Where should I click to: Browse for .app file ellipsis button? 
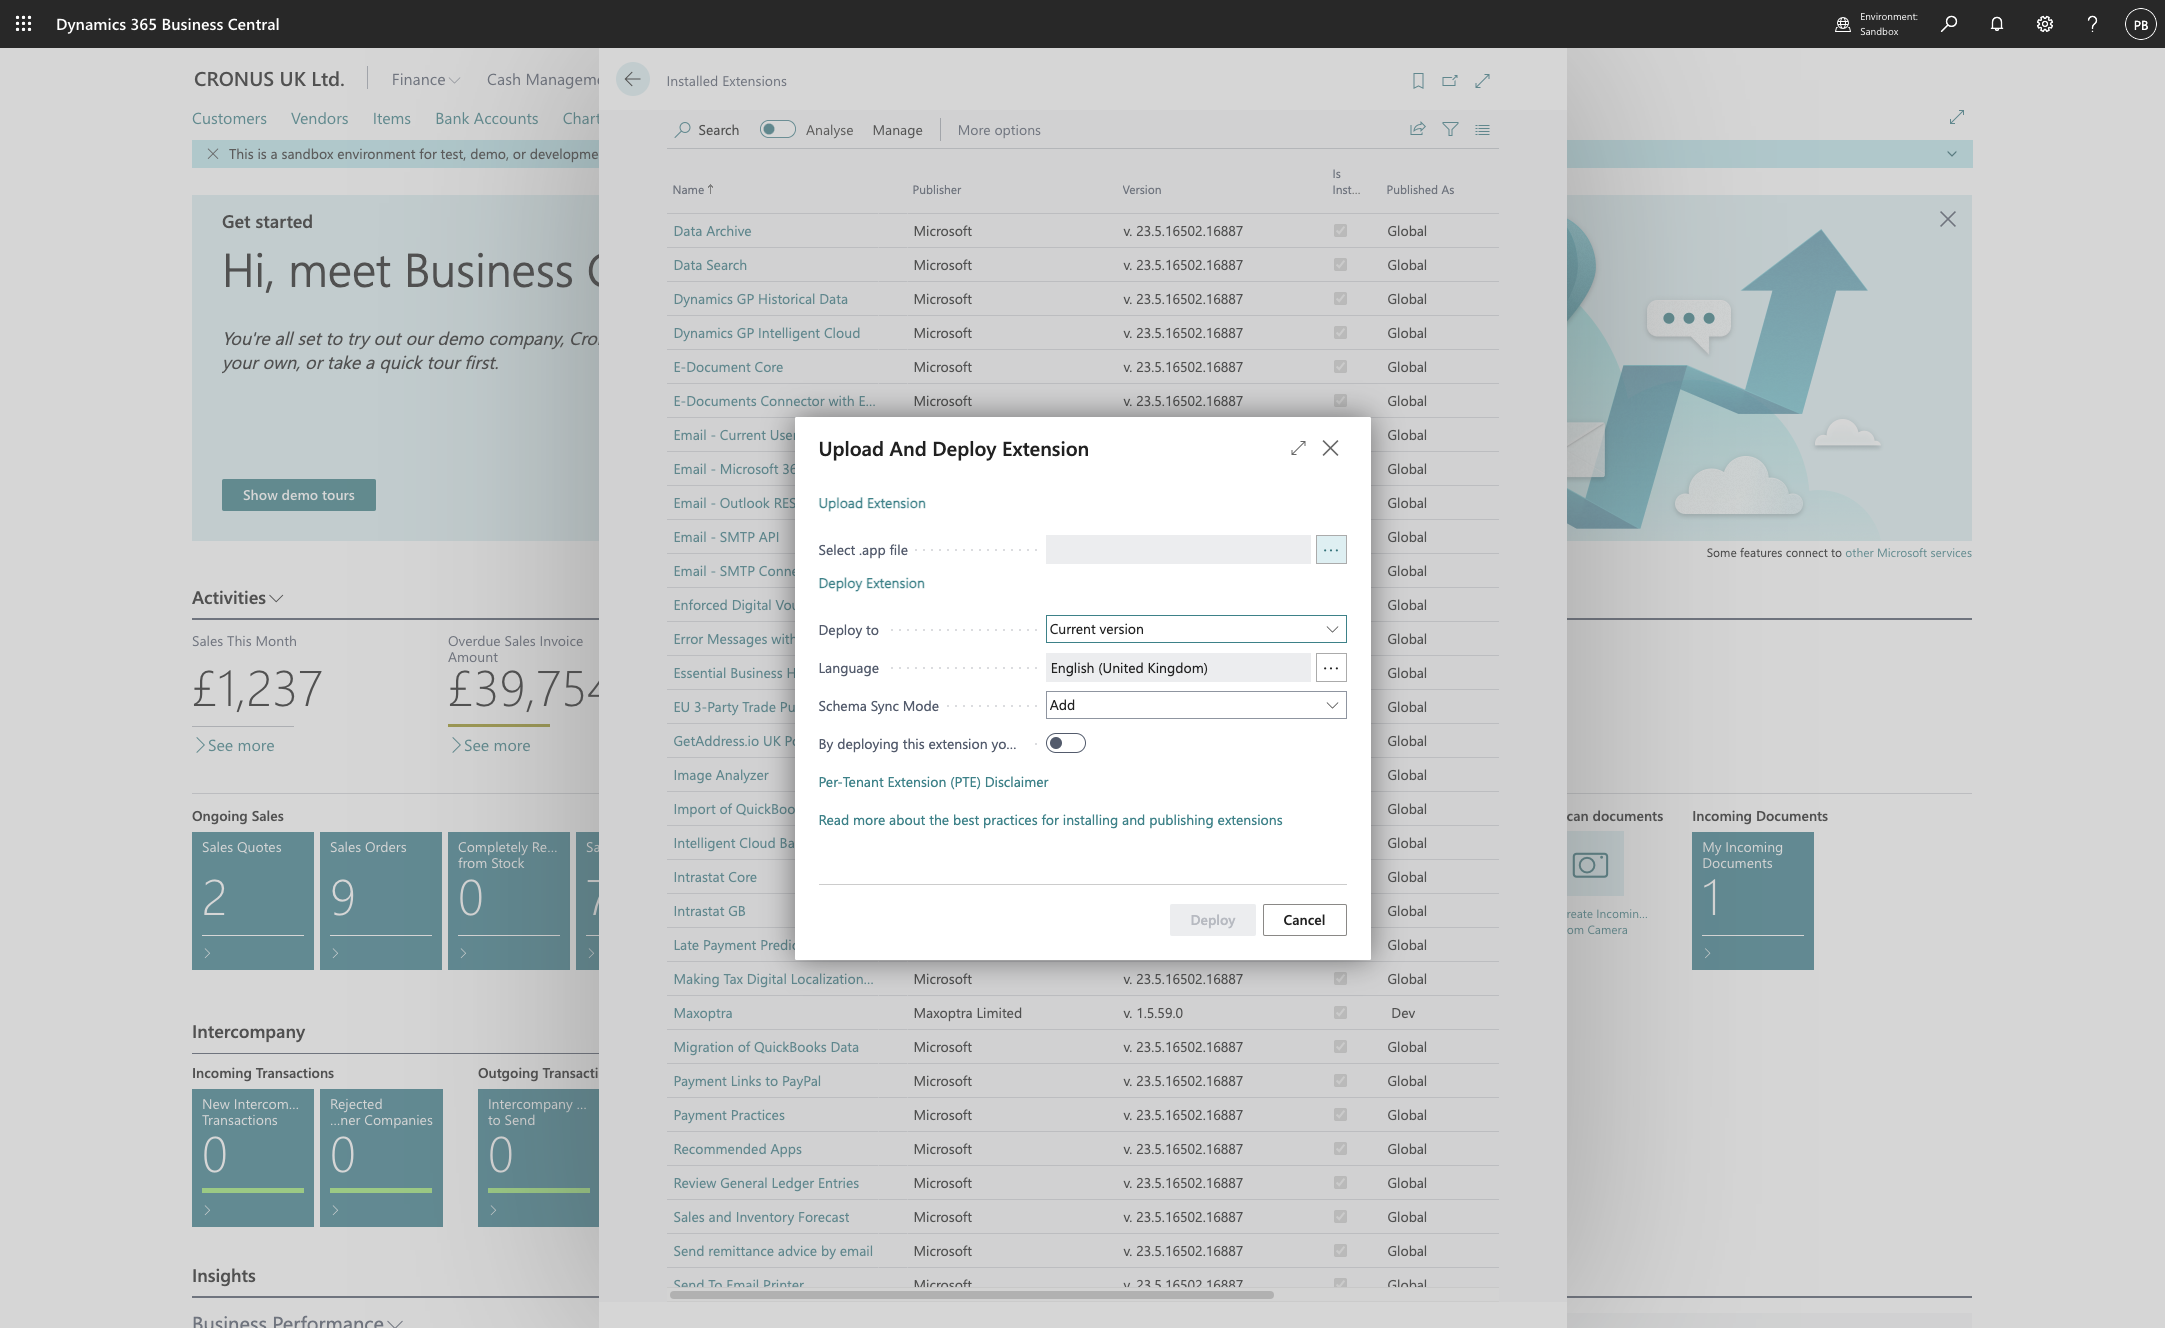(1331, 550)
